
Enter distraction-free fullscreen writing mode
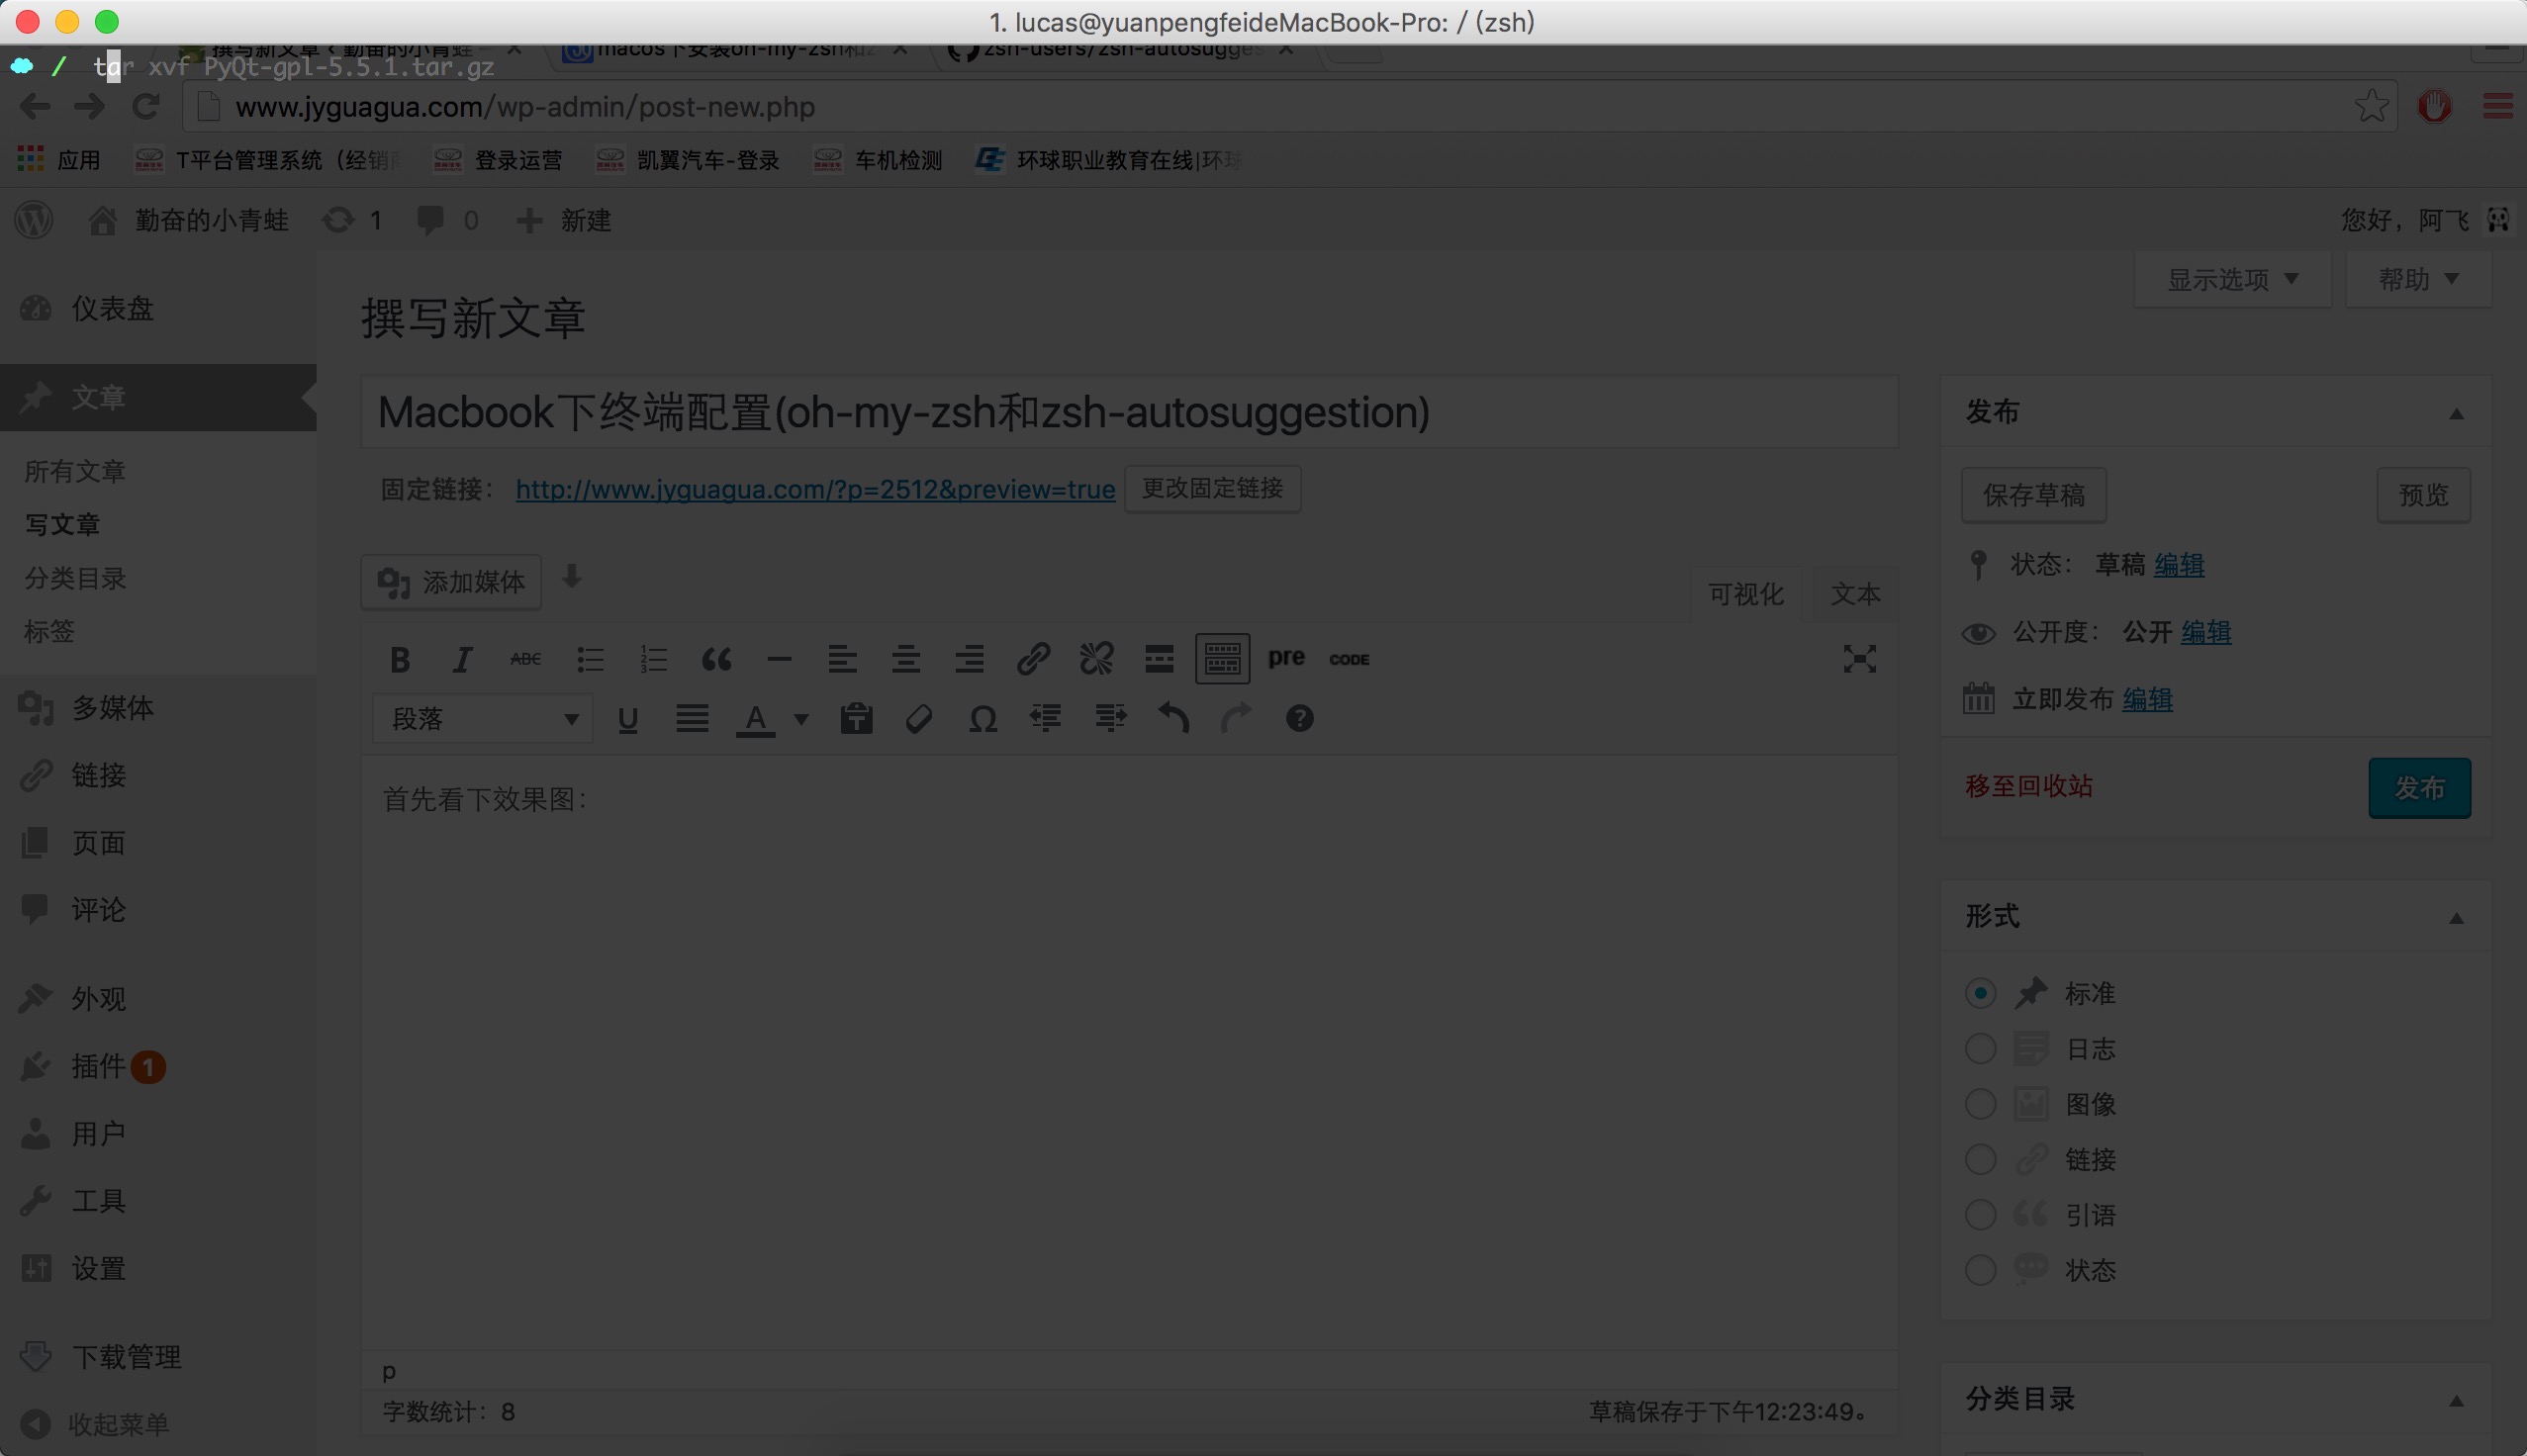click(x=1859, y=659)
